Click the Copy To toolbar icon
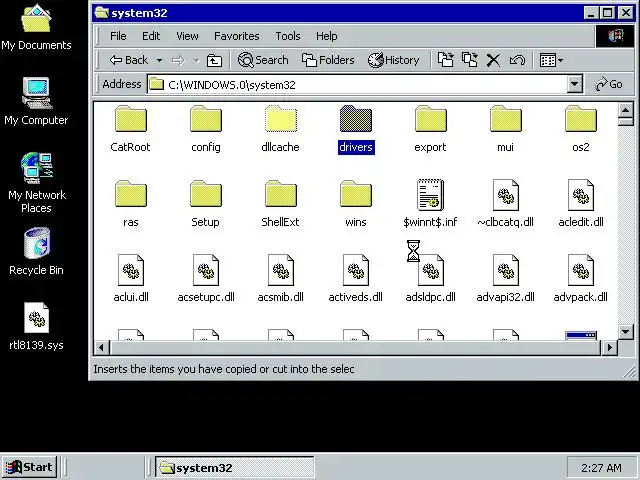This screenshot has height=480, width=640. click(x=470, y=60)
